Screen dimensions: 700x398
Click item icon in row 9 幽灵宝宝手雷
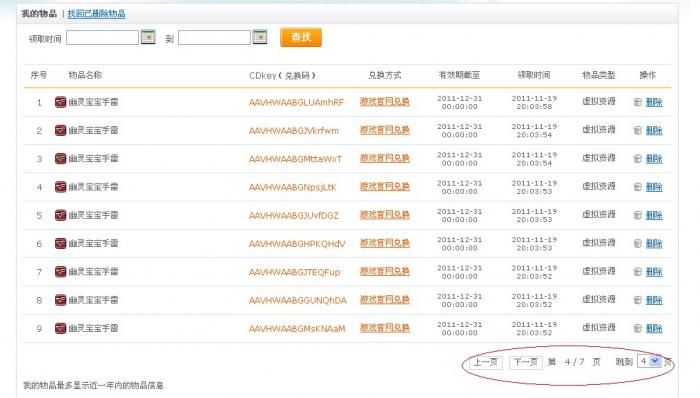coord(60,328)
